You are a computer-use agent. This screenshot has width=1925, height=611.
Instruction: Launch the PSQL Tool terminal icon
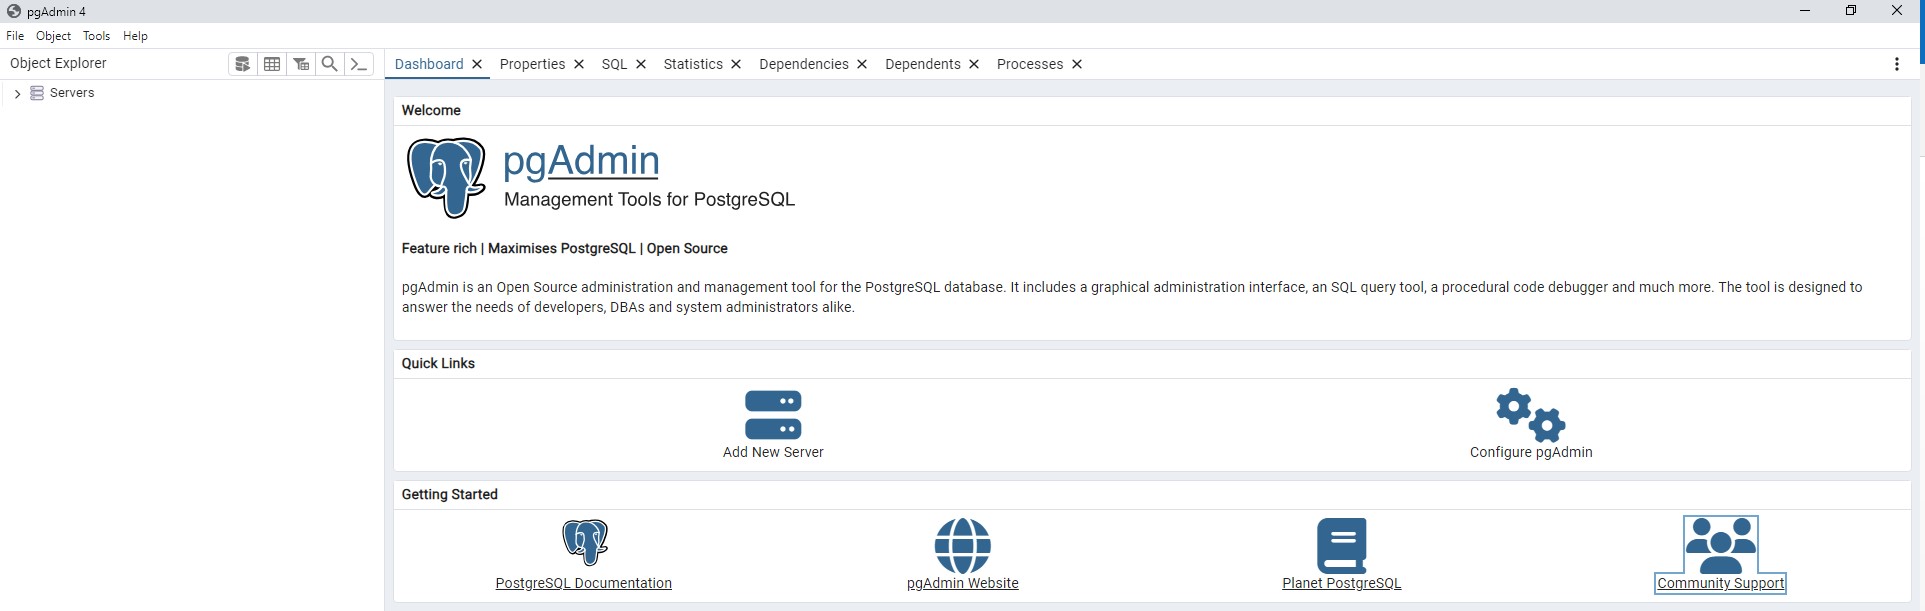pos(359,64)
